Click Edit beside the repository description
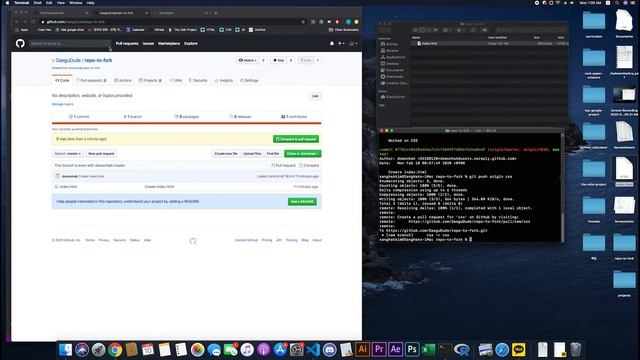The image size is (640, 360). tap(315, 96)
